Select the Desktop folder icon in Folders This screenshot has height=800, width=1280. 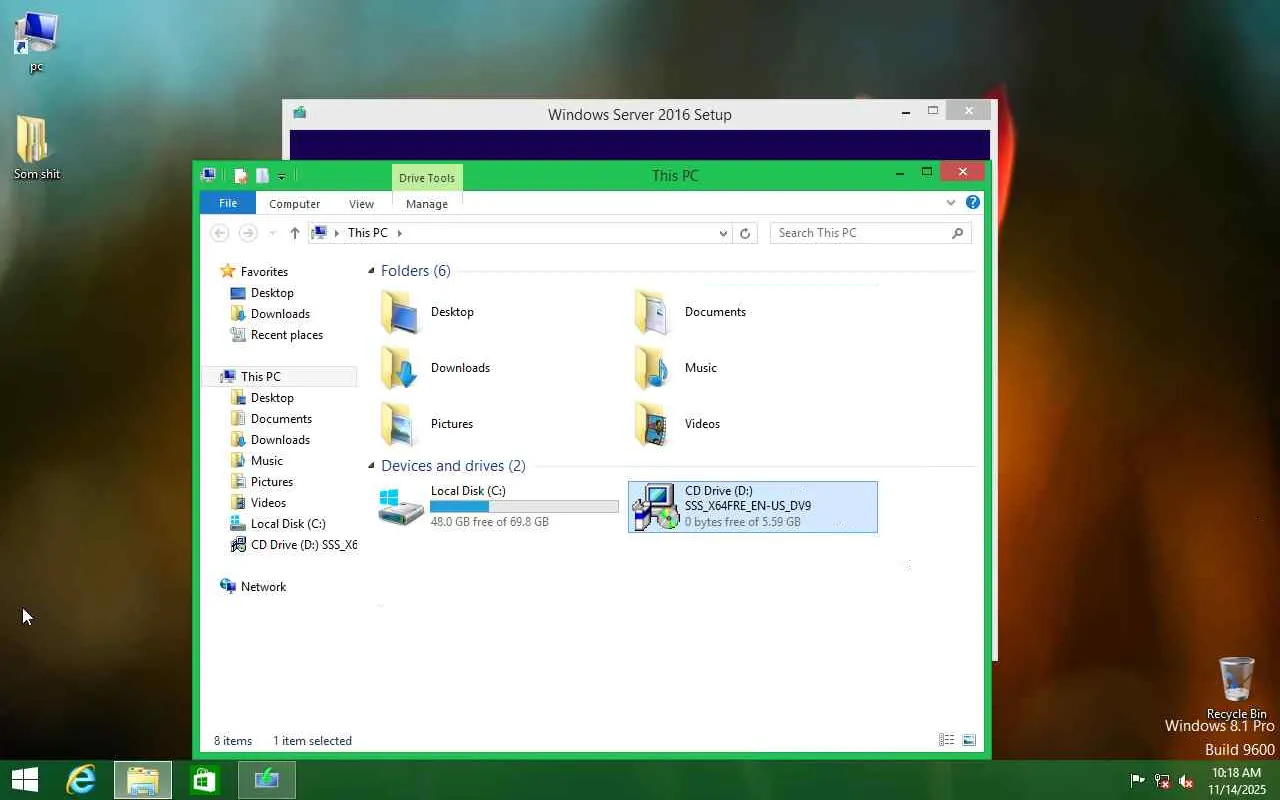pyautogui.click(x=400, y=312)
